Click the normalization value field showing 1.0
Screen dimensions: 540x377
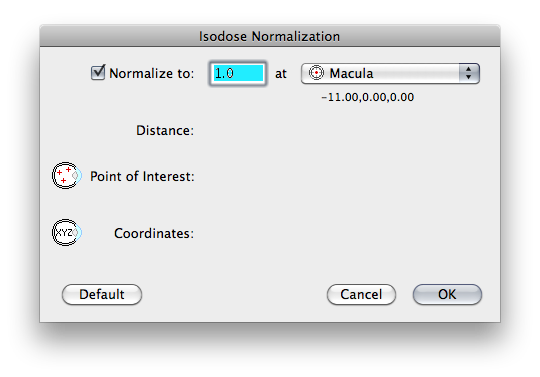[x=238, y=73]
